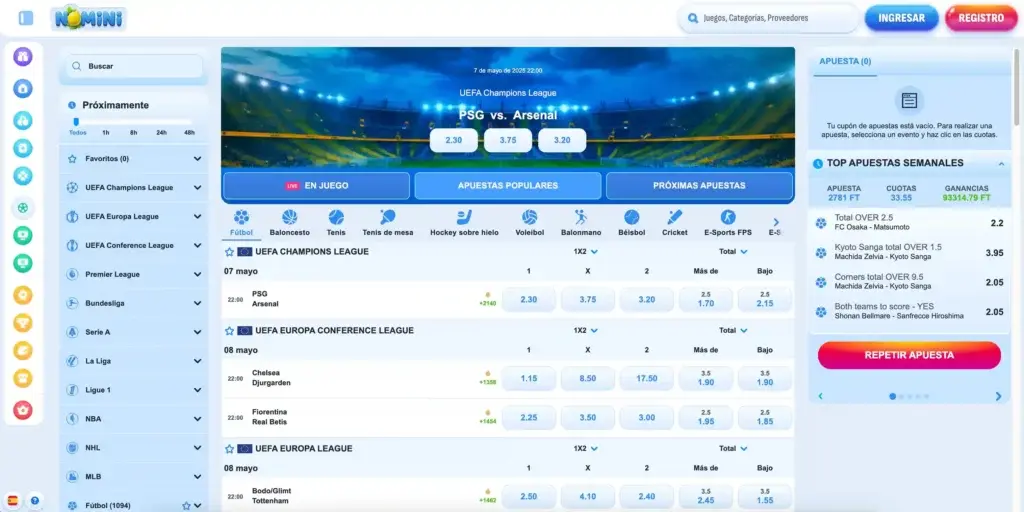Collapse Top Apuestas Semanales panel

(x=1001, y=163)
